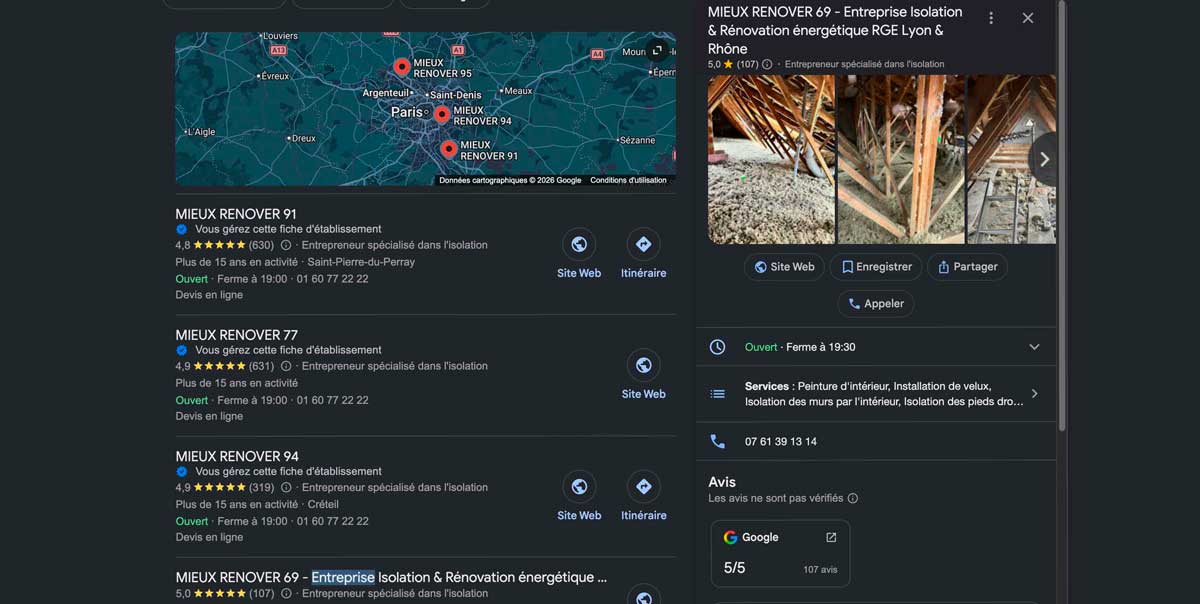Show rating info for MIEUX RENOVER 77
The image size is (1200, 604).
tap(286, 366)
